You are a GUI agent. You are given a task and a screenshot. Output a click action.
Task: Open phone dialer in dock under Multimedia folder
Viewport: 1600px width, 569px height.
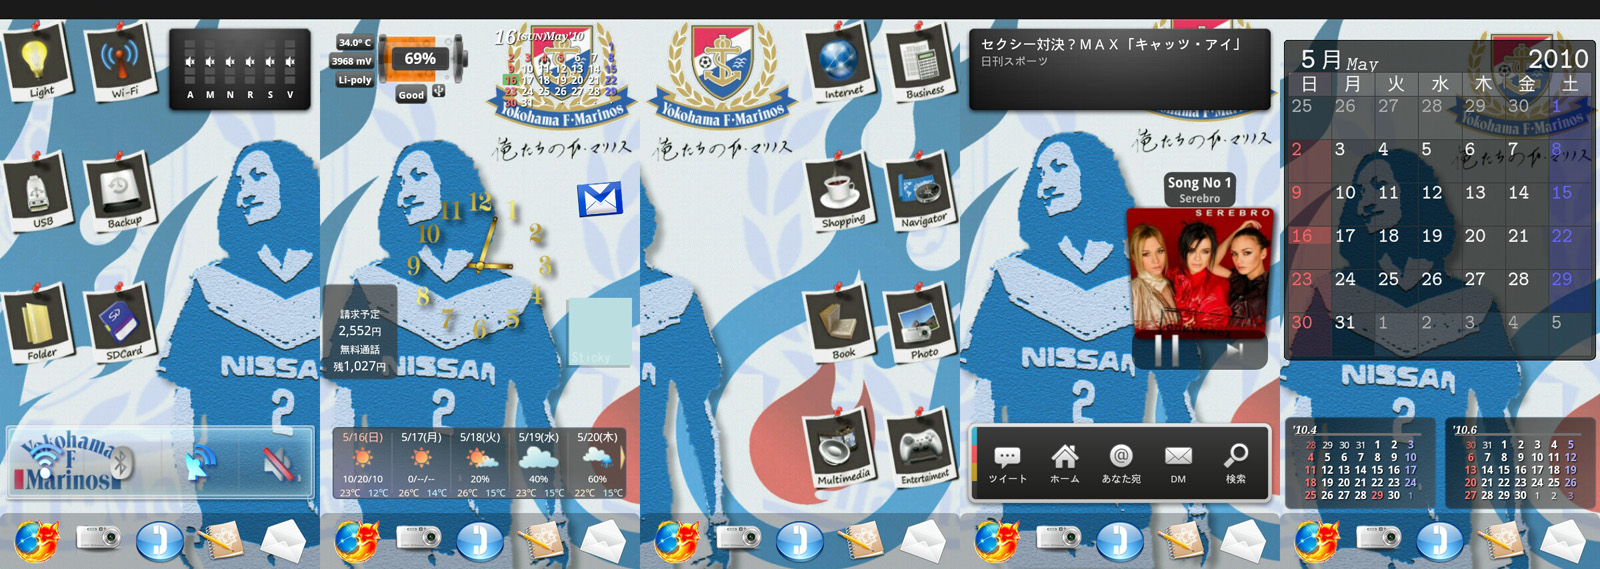[800, 541]
